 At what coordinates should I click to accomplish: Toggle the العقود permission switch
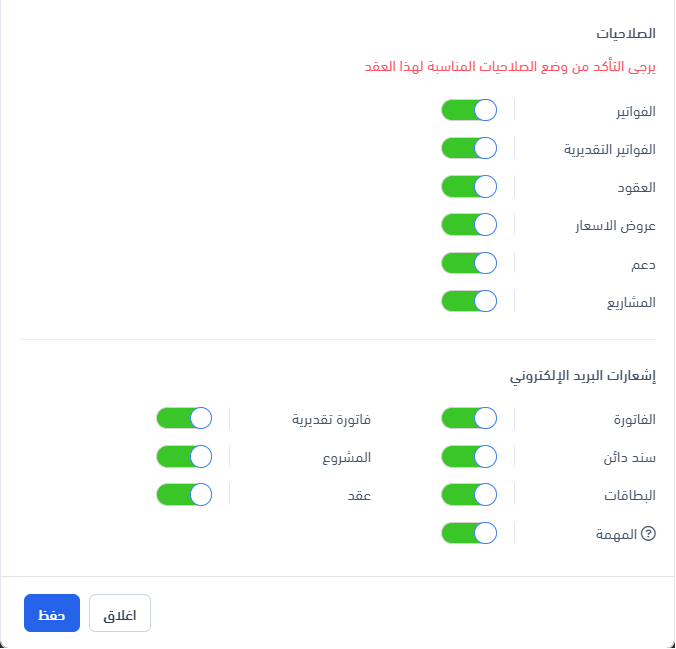point(469,186)
